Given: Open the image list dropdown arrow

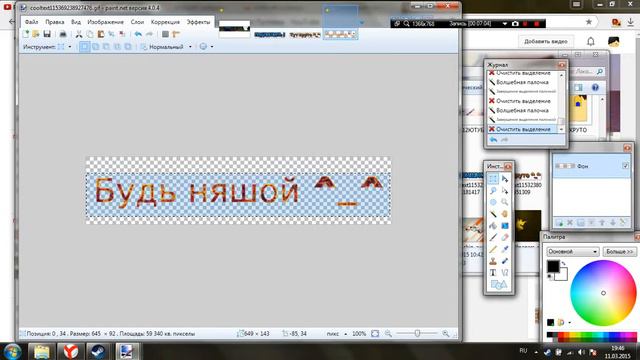Looking at the screenshot, I should (362, 22).
